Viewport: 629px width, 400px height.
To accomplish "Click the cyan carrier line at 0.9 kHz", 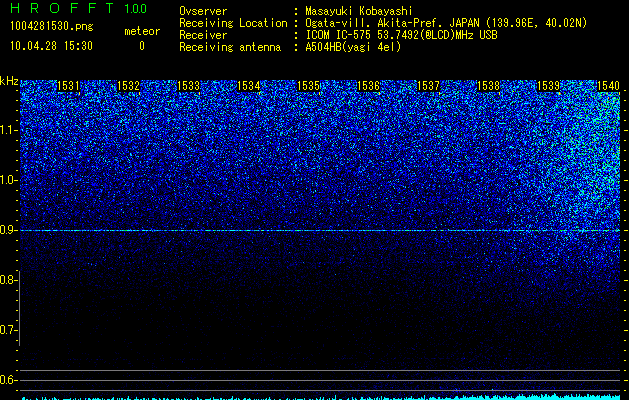I will tap(320, 230).
